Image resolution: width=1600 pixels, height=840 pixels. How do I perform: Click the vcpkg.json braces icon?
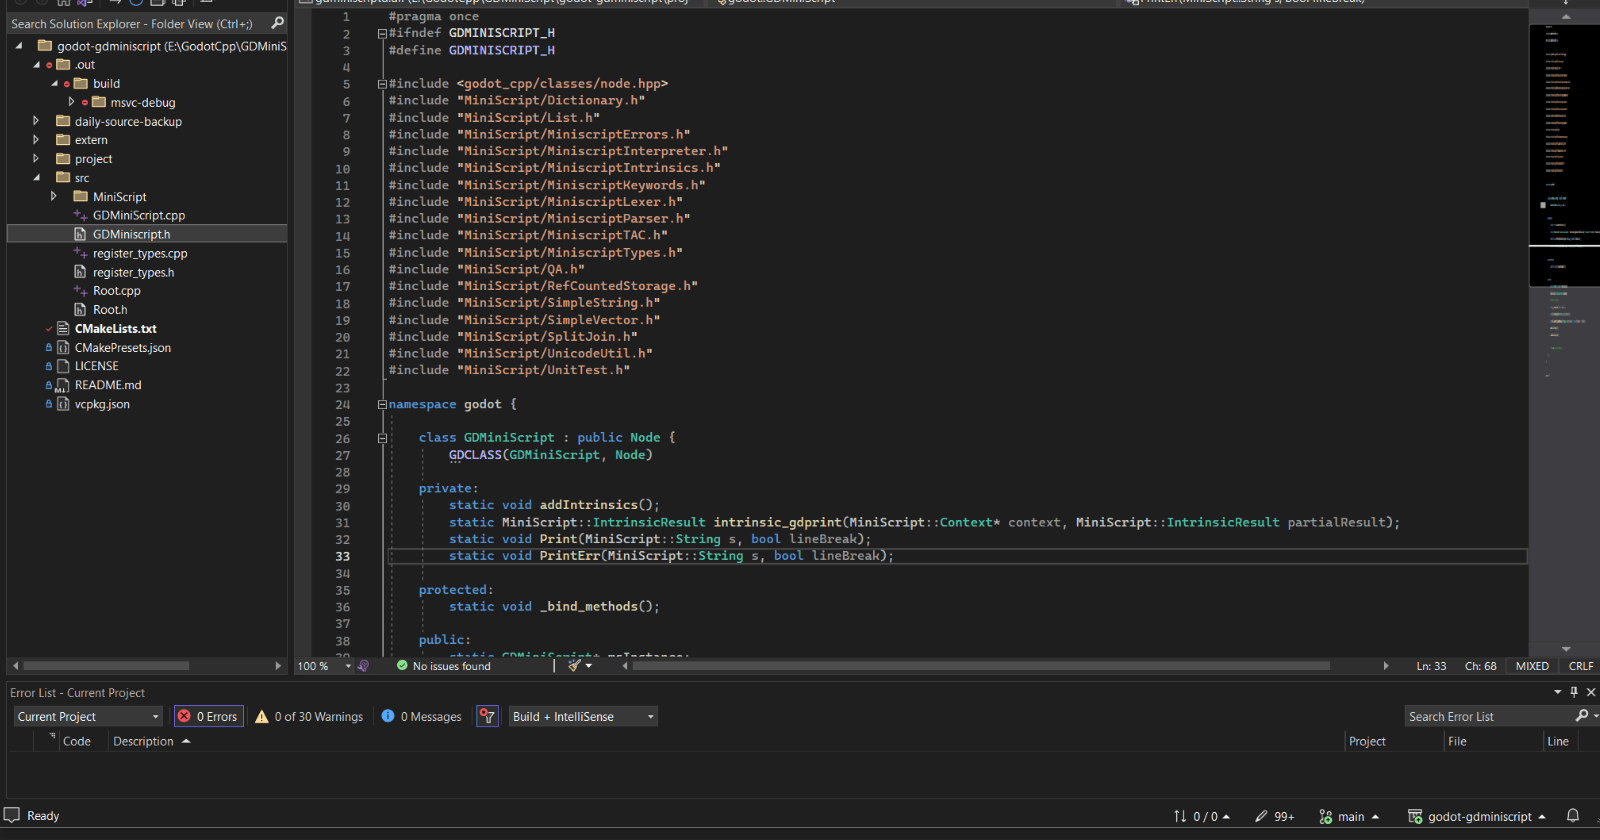click(x=63, y=404)
